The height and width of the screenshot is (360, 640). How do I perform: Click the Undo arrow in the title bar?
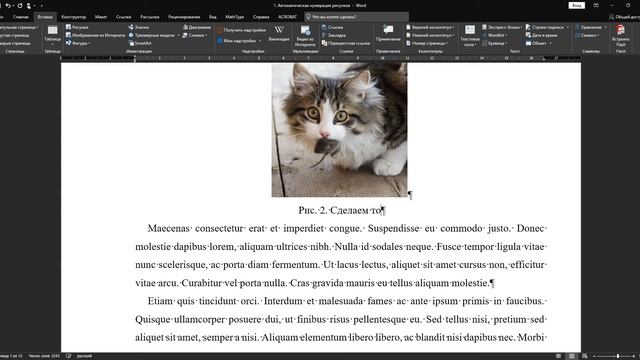8,6
